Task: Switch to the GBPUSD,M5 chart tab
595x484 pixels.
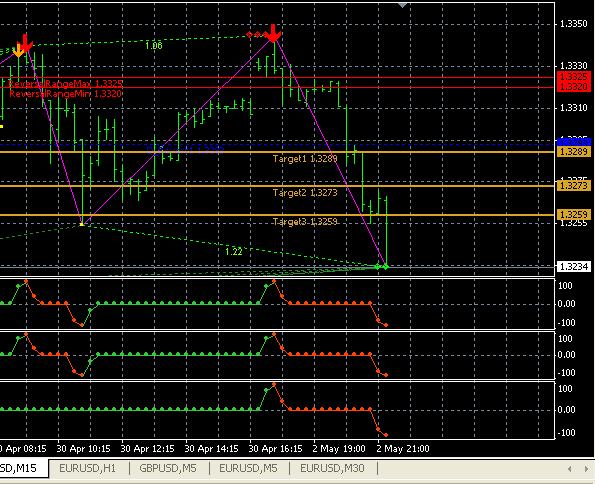Action: [x=168, y=468]
